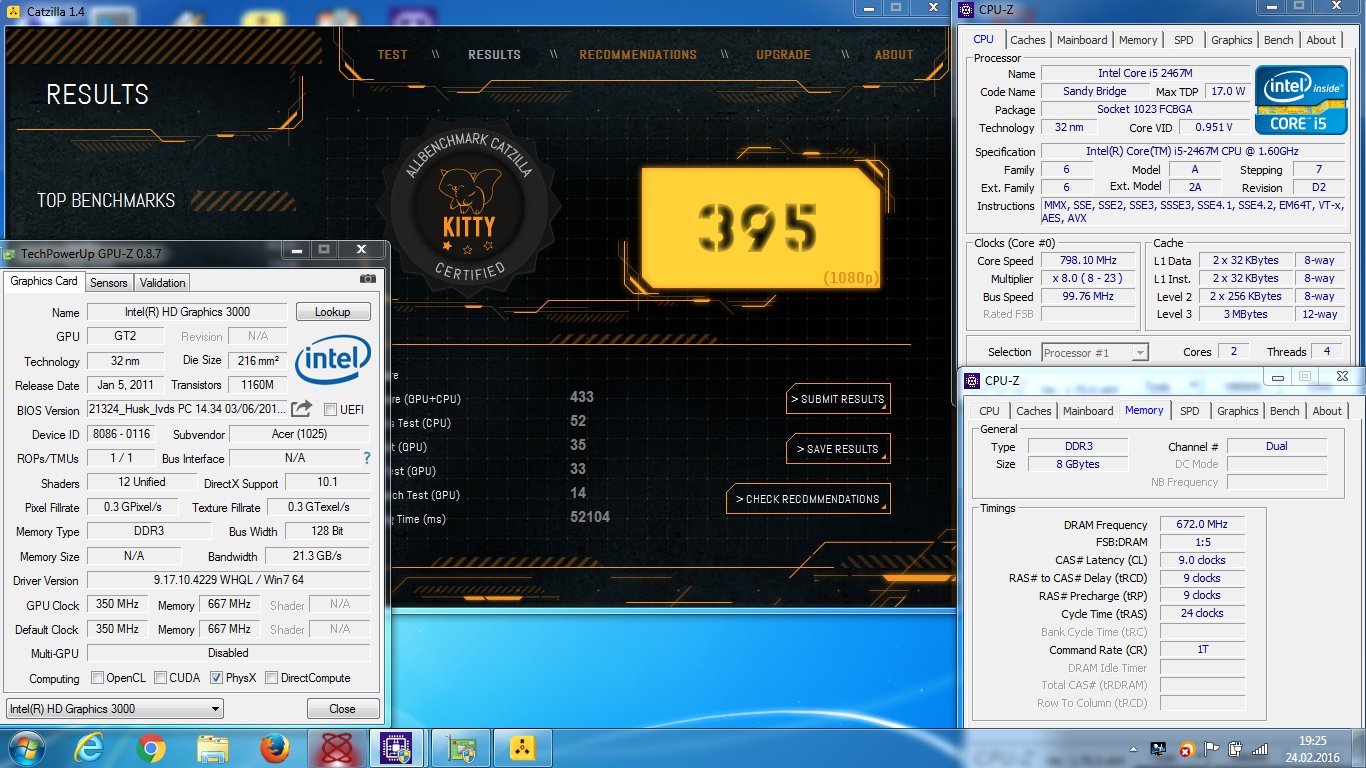
Task: Click the Action Center flag tray icon
Action: [1211, 748]
